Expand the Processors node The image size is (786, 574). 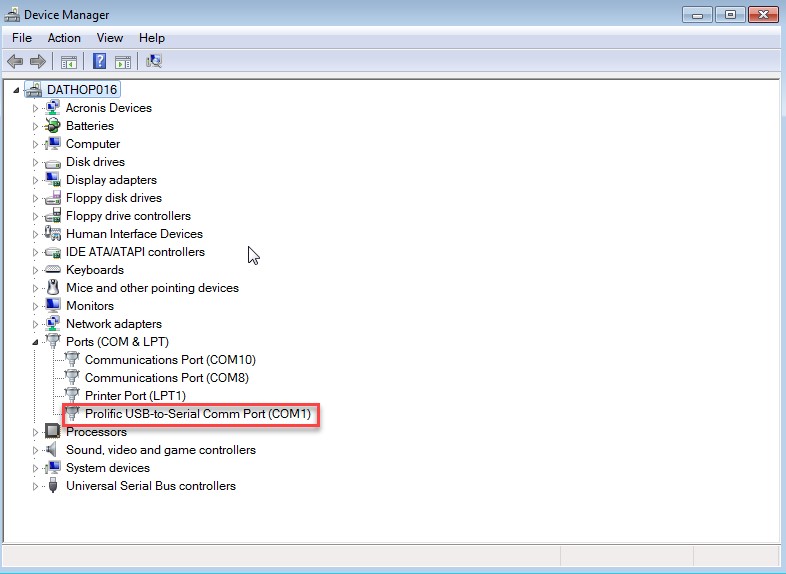(x=35, y=432)
